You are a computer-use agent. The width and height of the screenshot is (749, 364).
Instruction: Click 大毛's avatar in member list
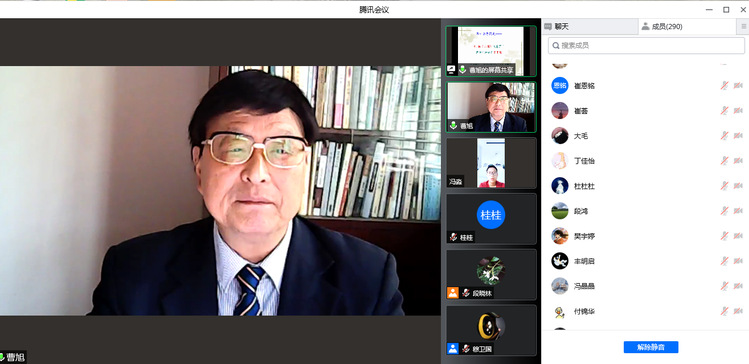pyautogui.click(x=560, y=136)
